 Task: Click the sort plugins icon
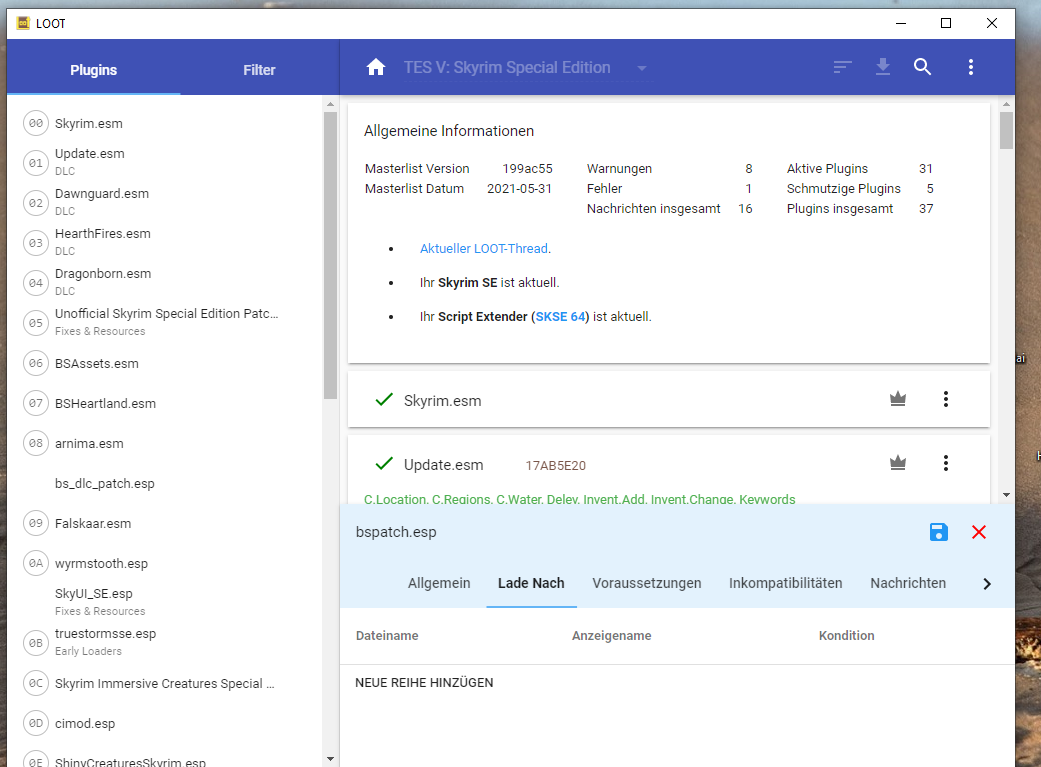pyautogui.click(x=843, y=67)
